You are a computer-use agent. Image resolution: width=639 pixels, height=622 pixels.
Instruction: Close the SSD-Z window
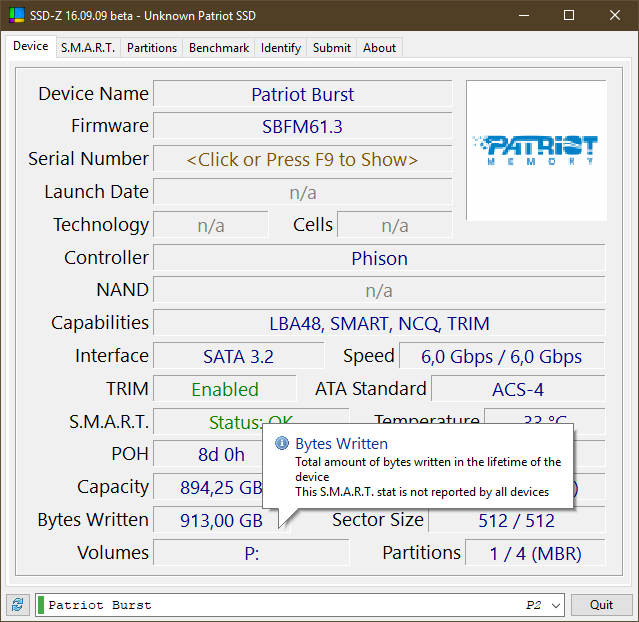click(x=615, y=15)
